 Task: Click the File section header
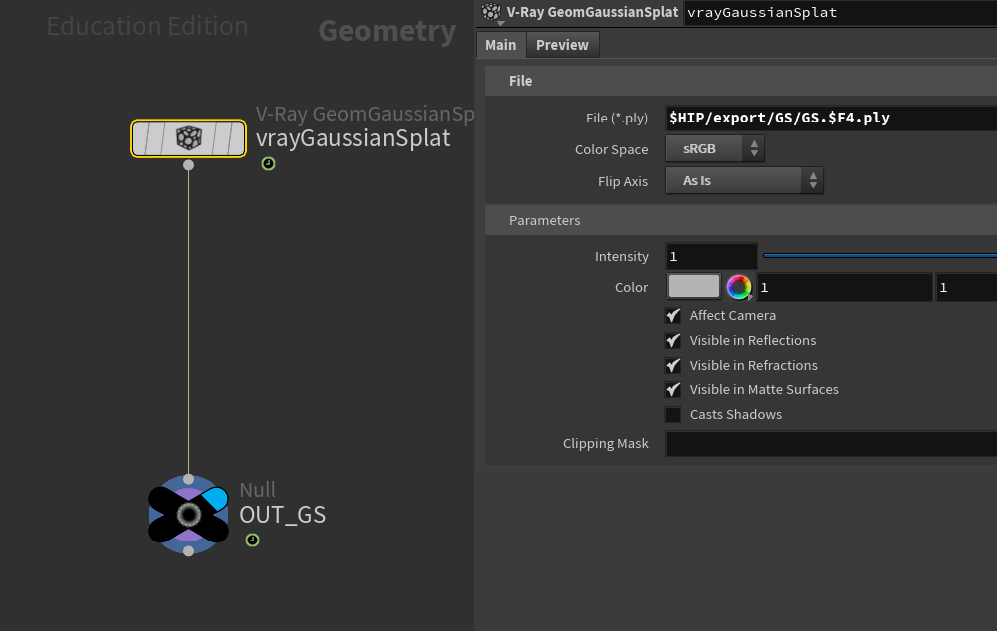tap(520, 81)
